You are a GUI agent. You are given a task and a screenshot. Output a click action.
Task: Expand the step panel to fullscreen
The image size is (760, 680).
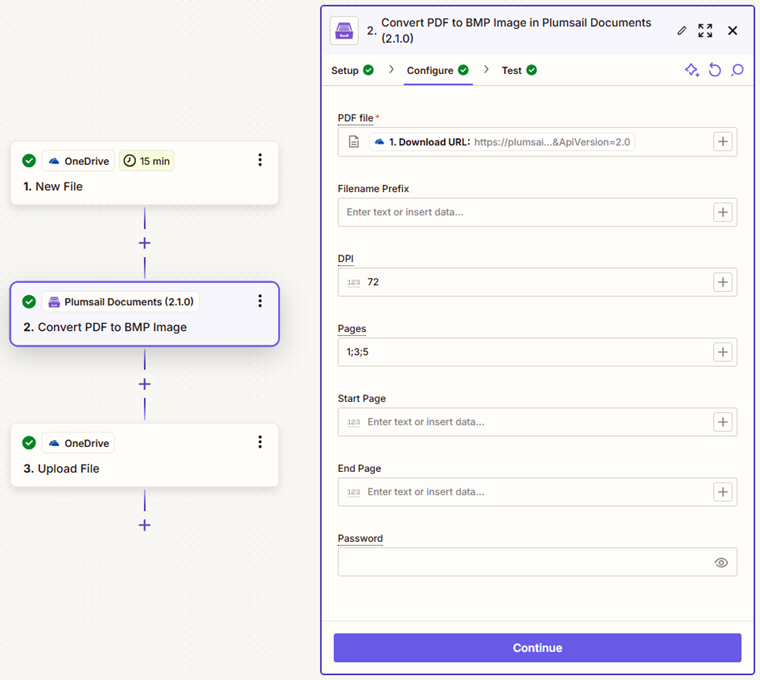click(x=705, y=31)
